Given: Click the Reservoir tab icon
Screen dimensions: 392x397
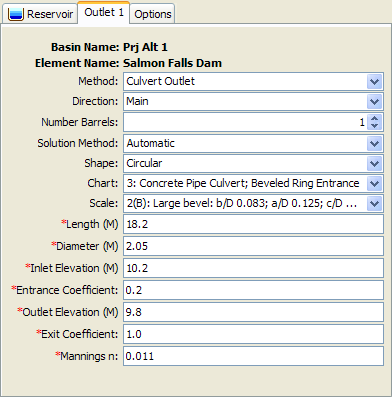Looking at the screenshot, I should [16, 14].
